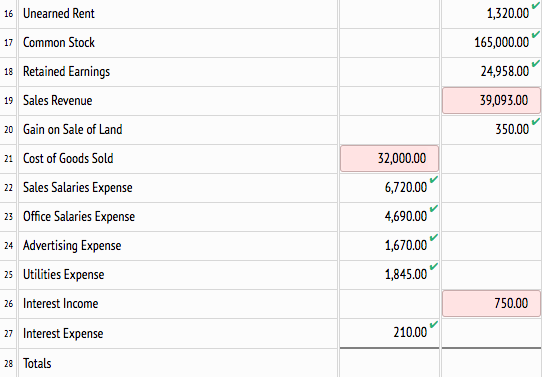Click the checkmark next to Utilities Expense 1,845.00

434,267
